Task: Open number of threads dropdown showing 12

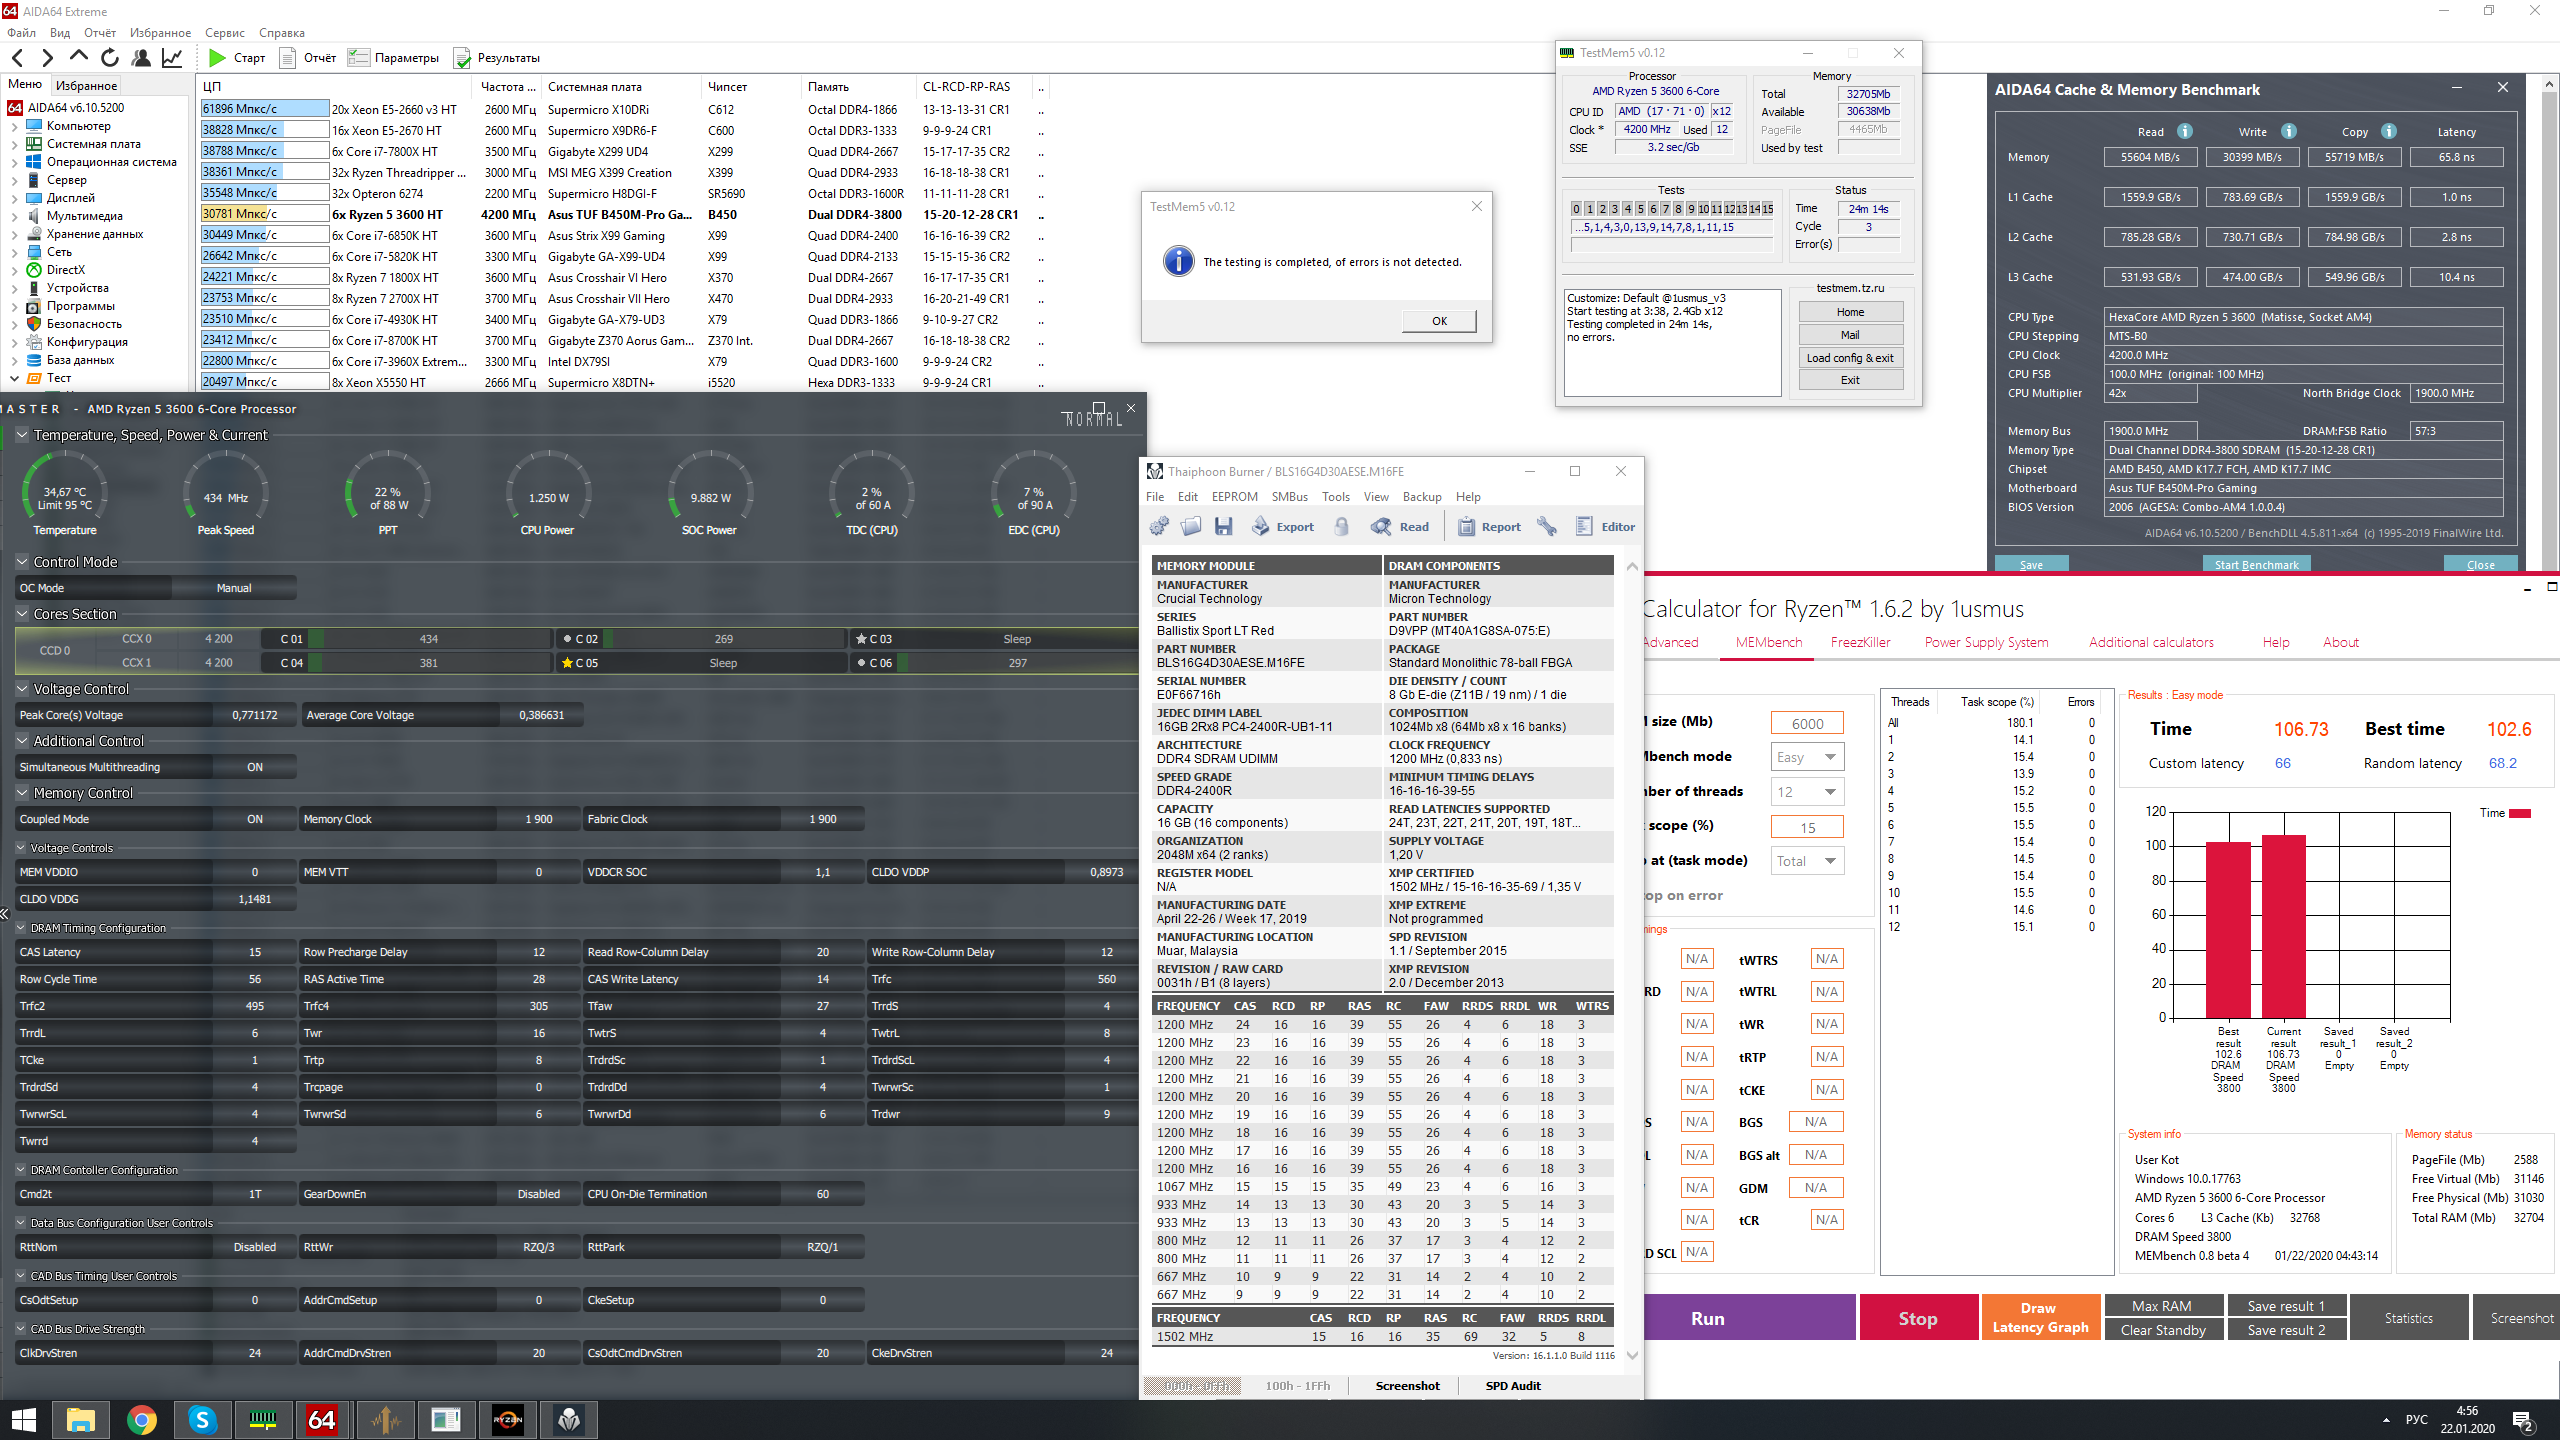Action: point(1807,792)
